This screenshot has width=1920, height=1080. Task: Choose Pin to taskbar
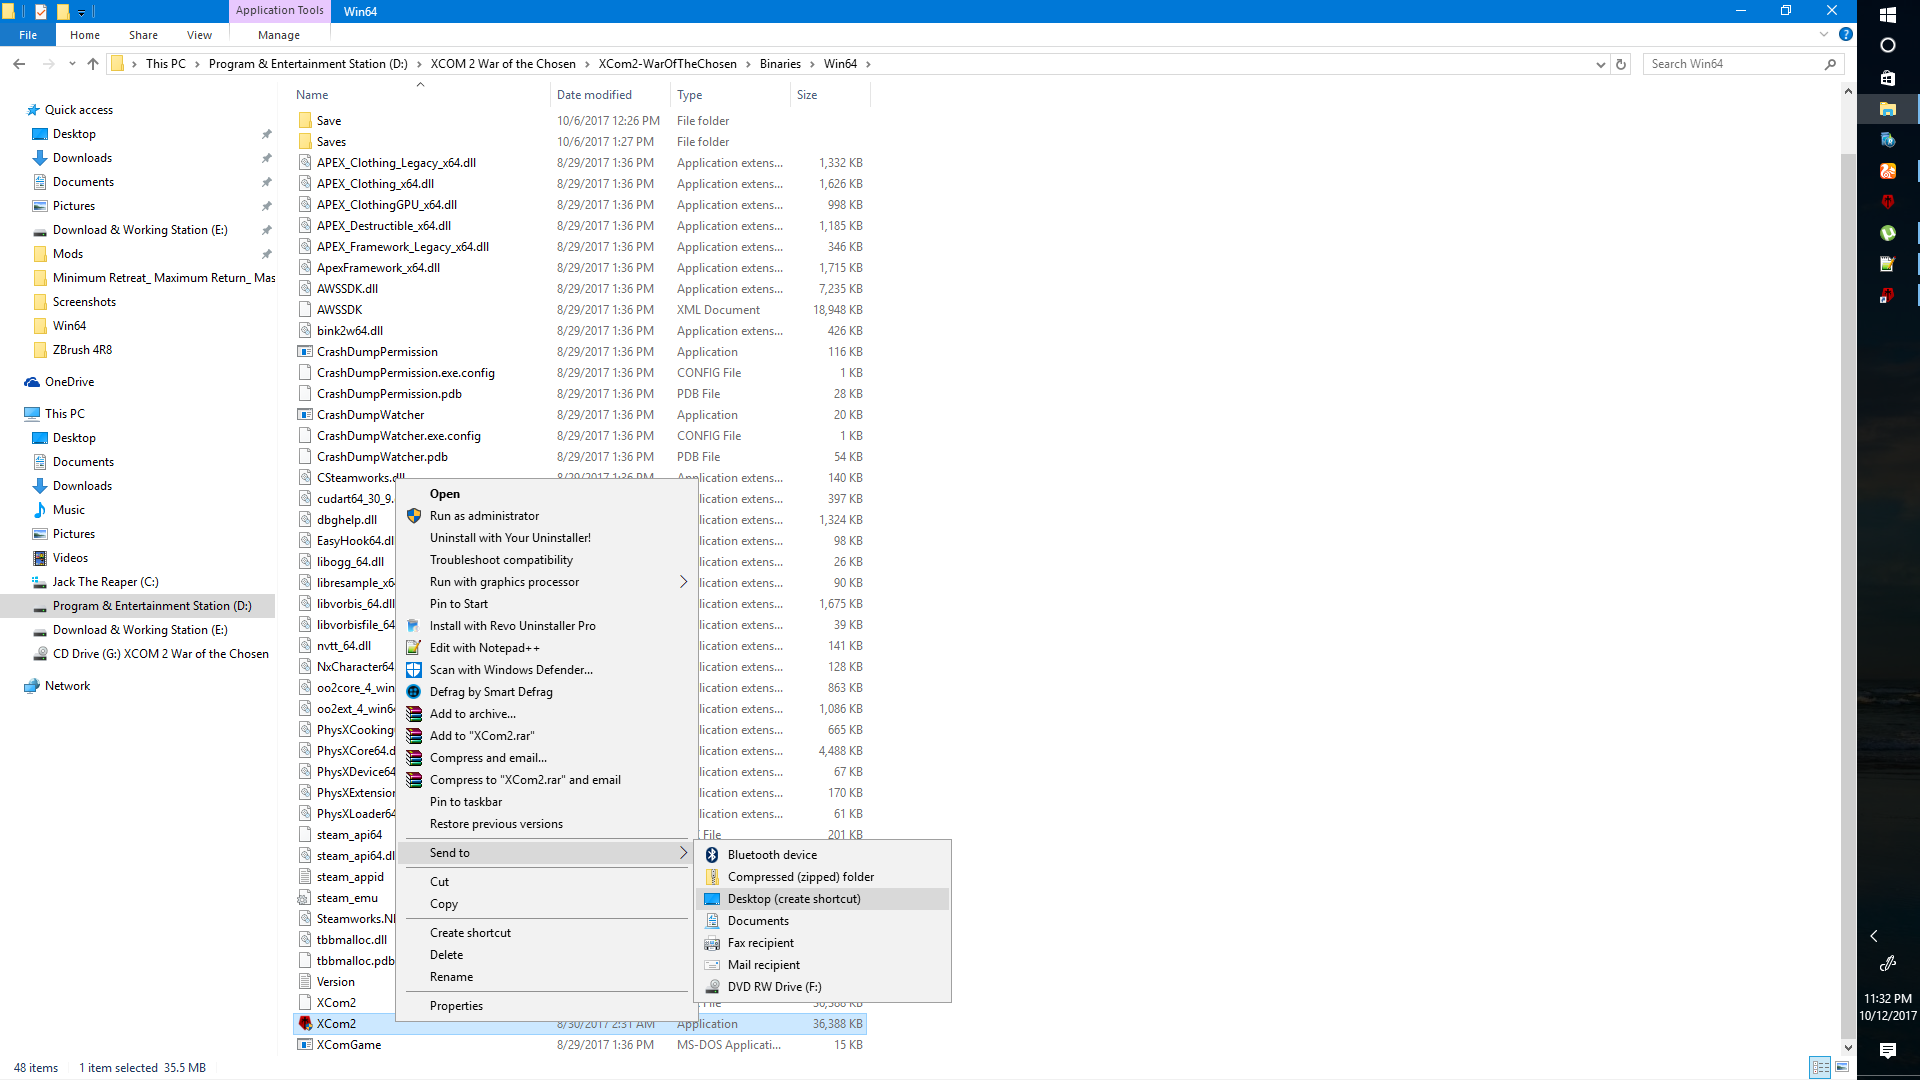[466, 802]
